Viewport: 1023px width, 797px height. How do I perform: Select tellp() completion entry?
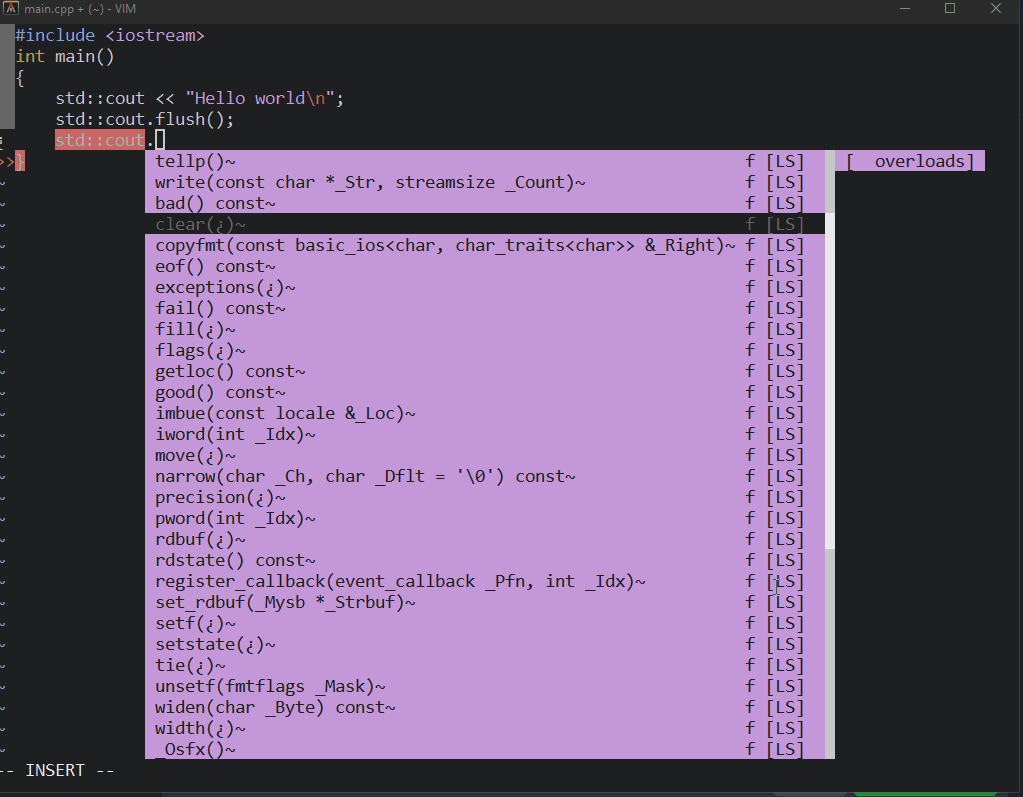point(485,161)
